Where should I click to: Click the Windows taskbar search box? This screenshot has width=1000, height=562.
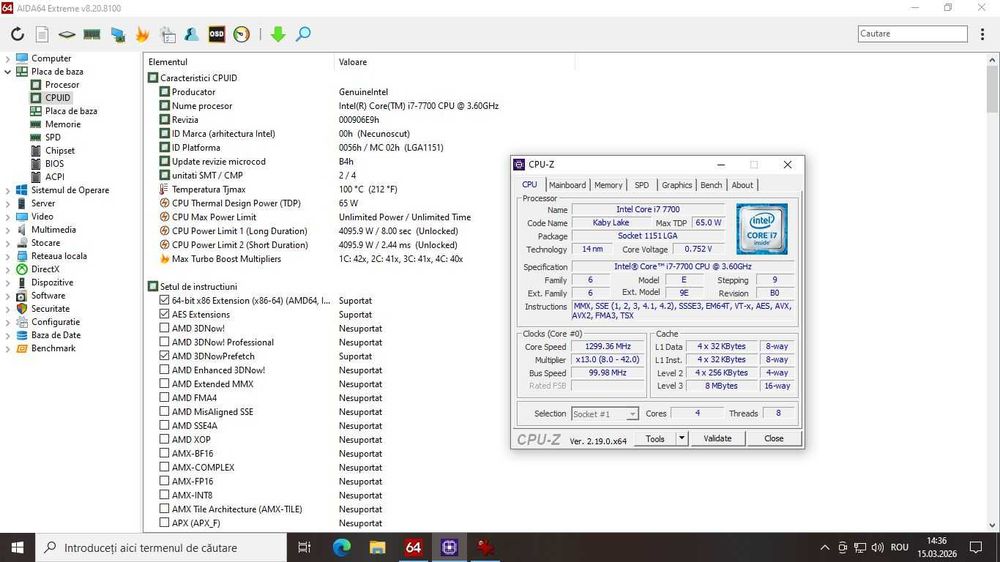coord(161,547)
